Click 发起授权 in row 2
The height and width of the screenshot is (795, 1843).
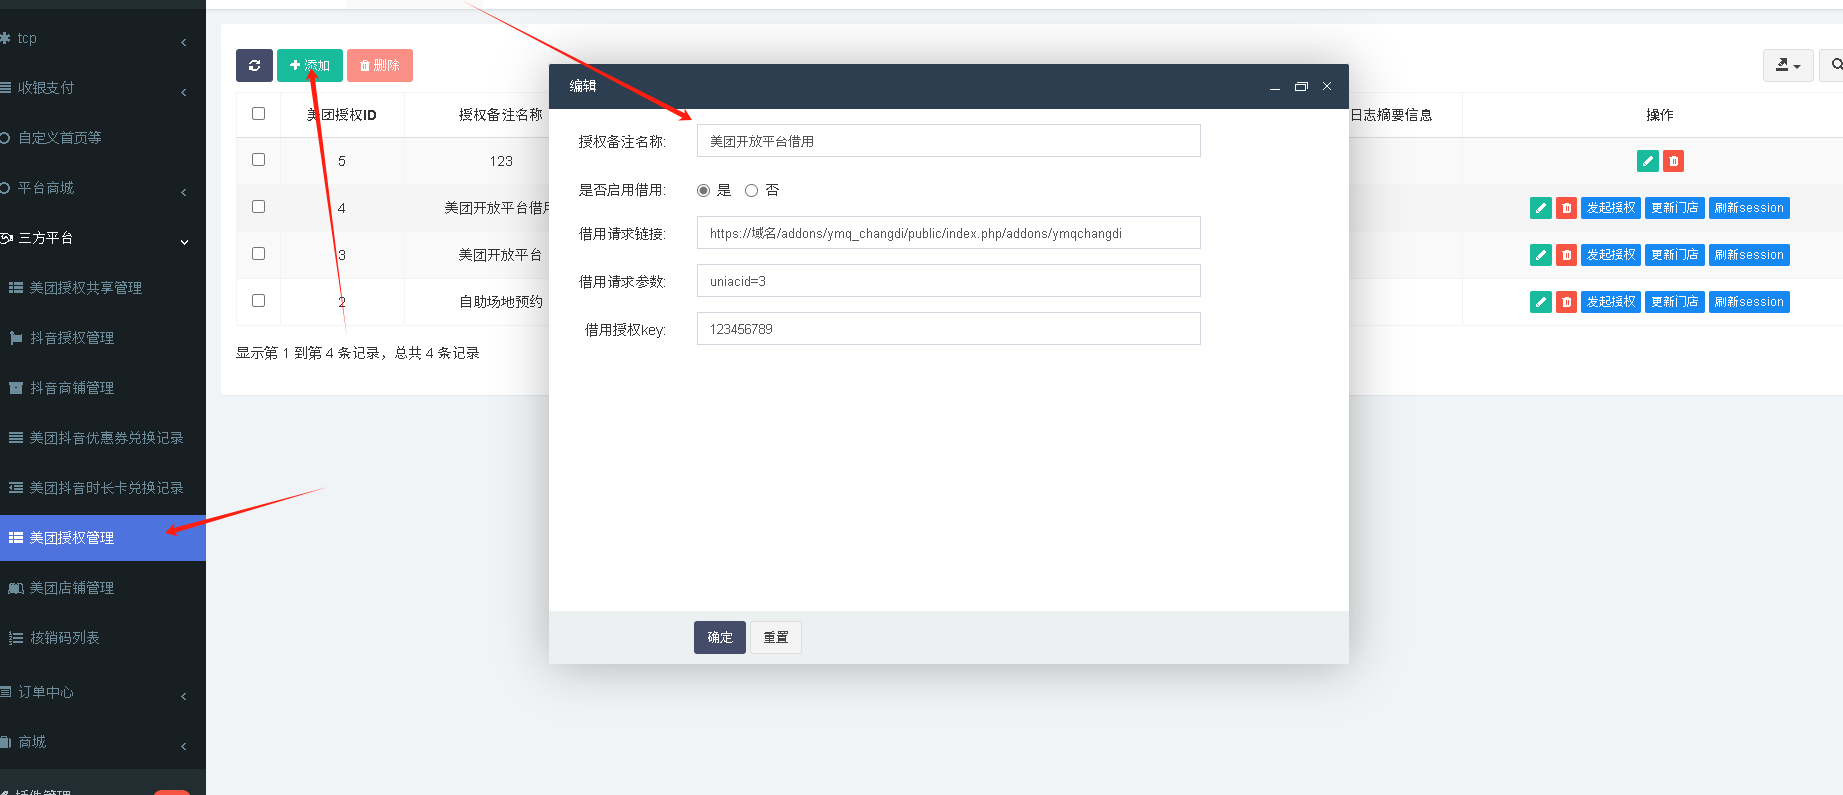coord(1611,302)
